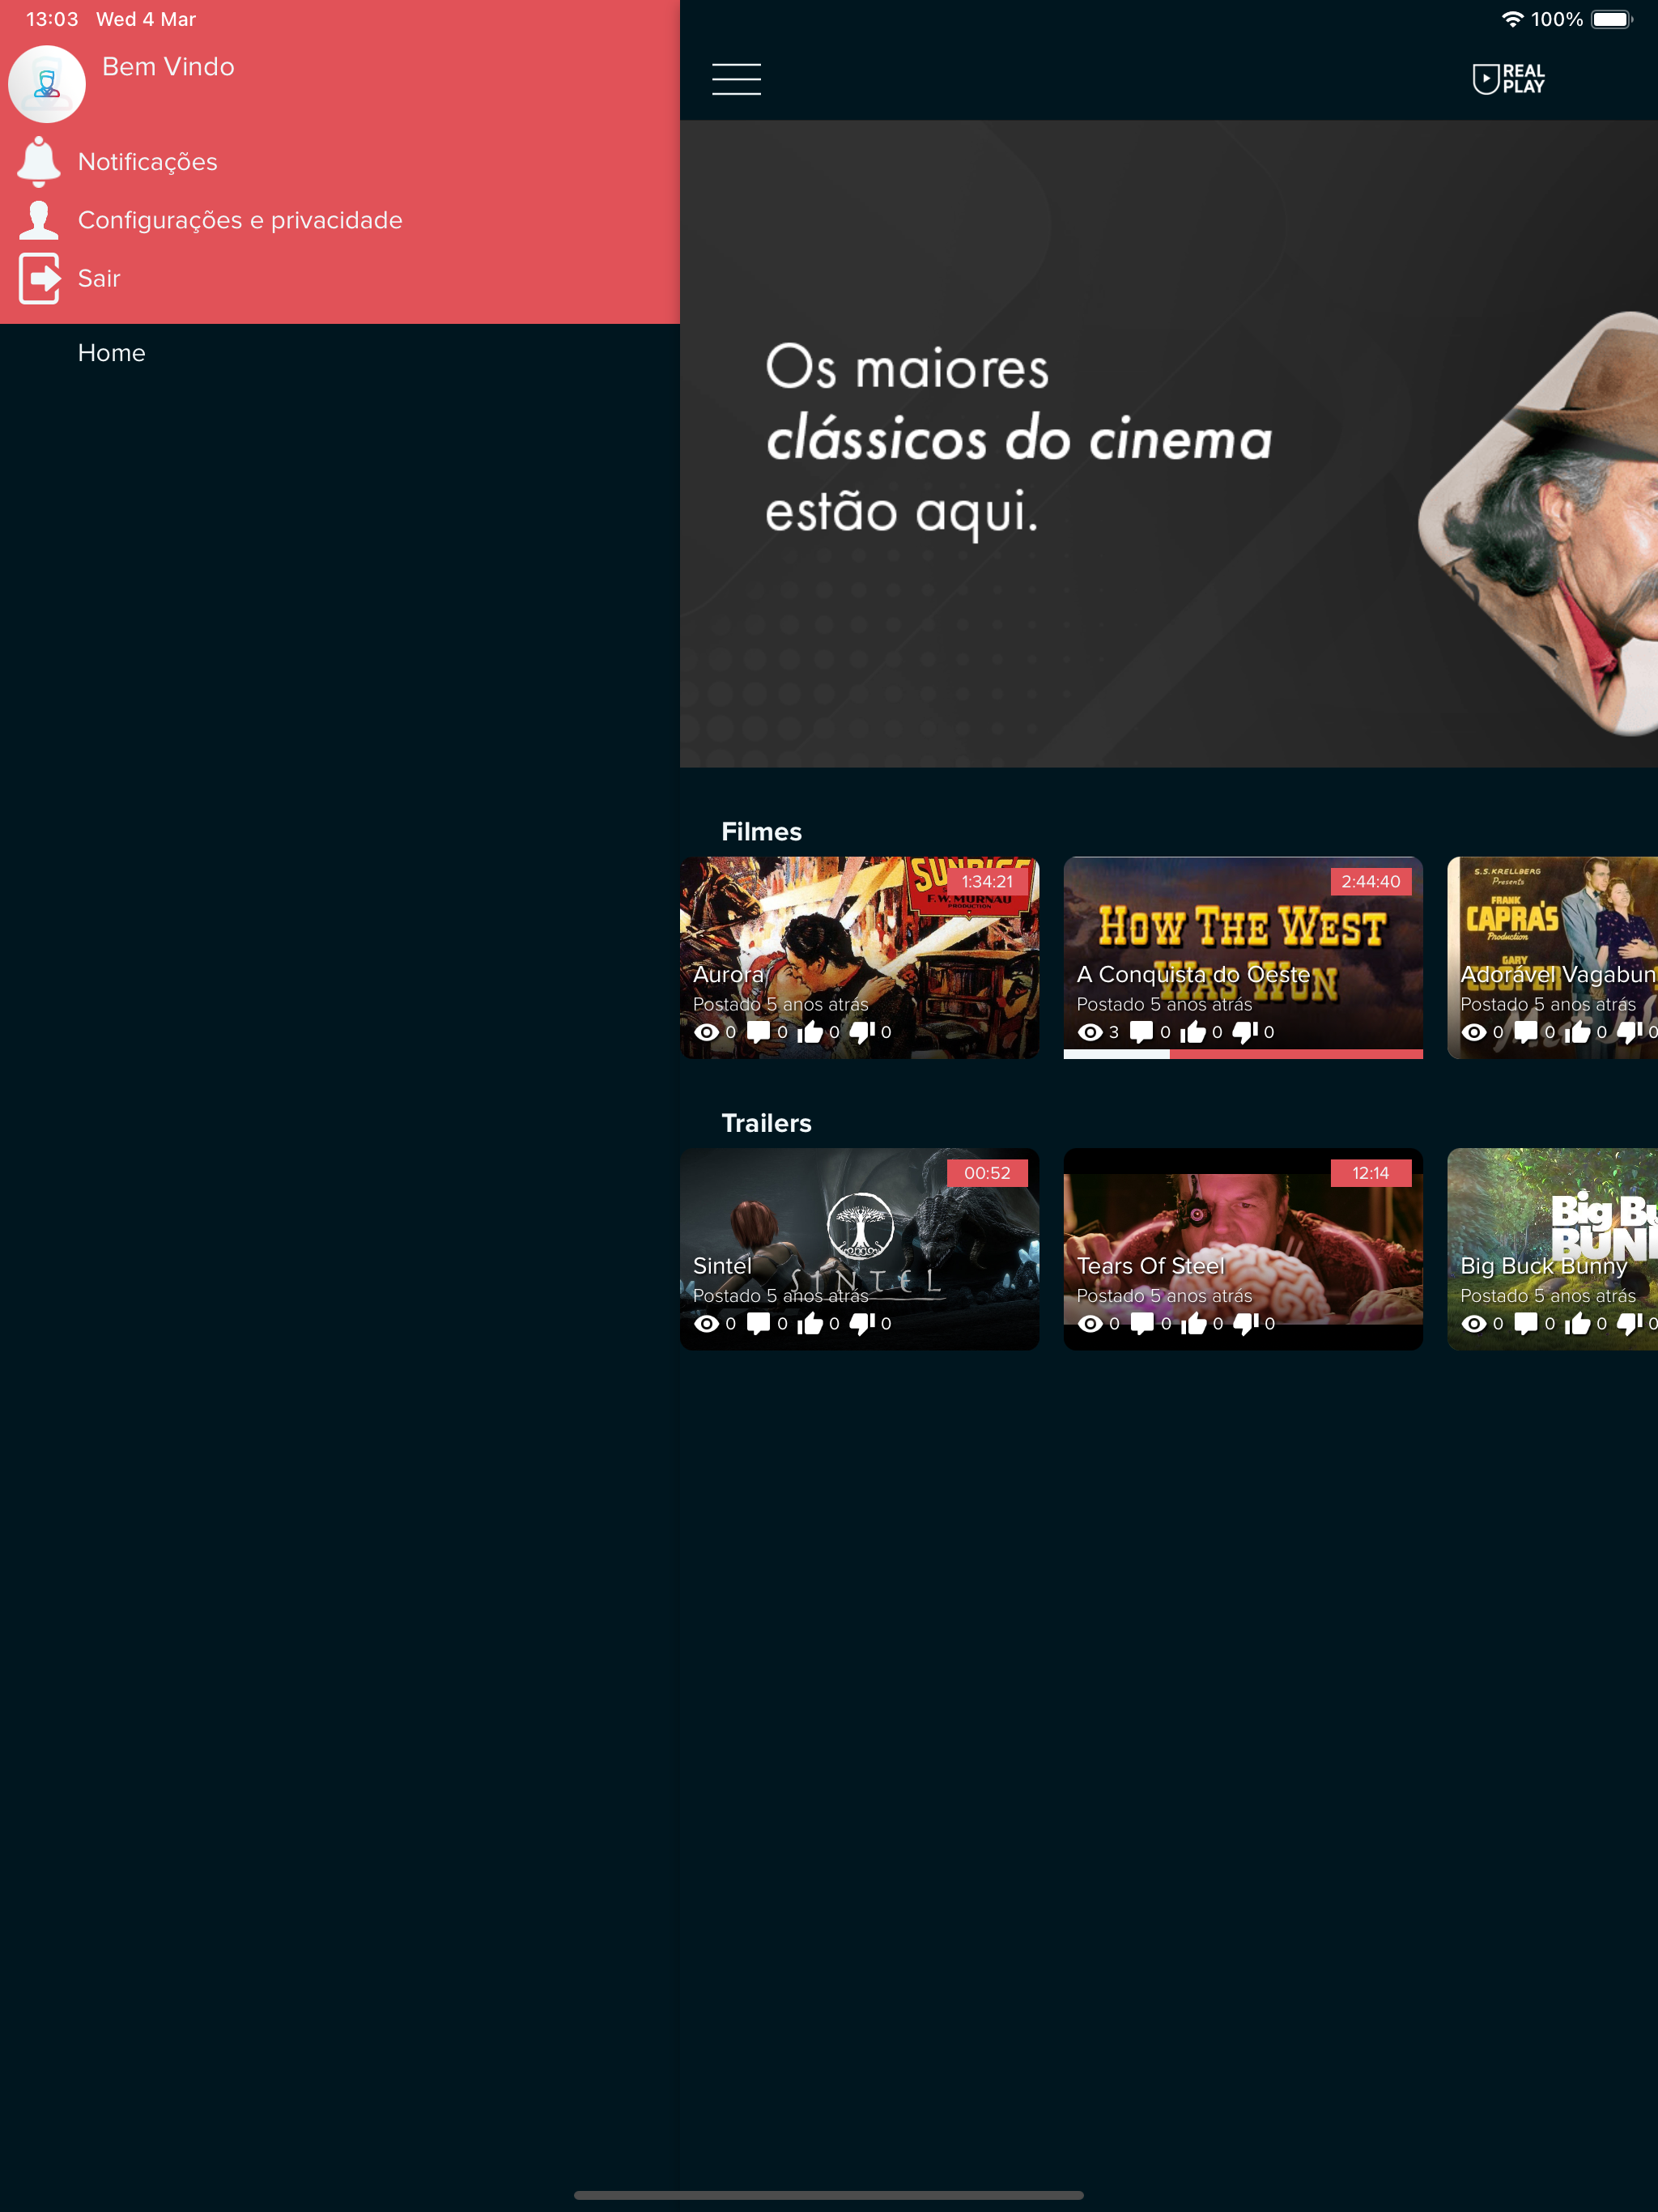Tap views eye icon on Tears Of Steel
This screenshot has height=2212, width=1658.
tap(1091, 1324)
